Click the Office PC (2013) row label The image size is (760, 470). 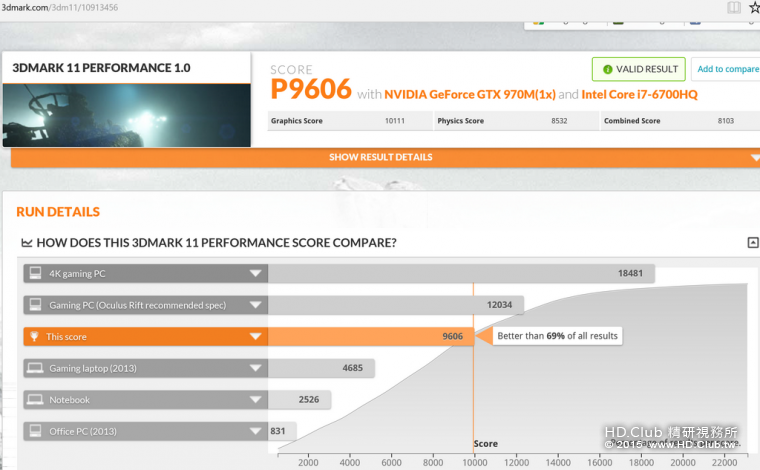click(83, 431)
